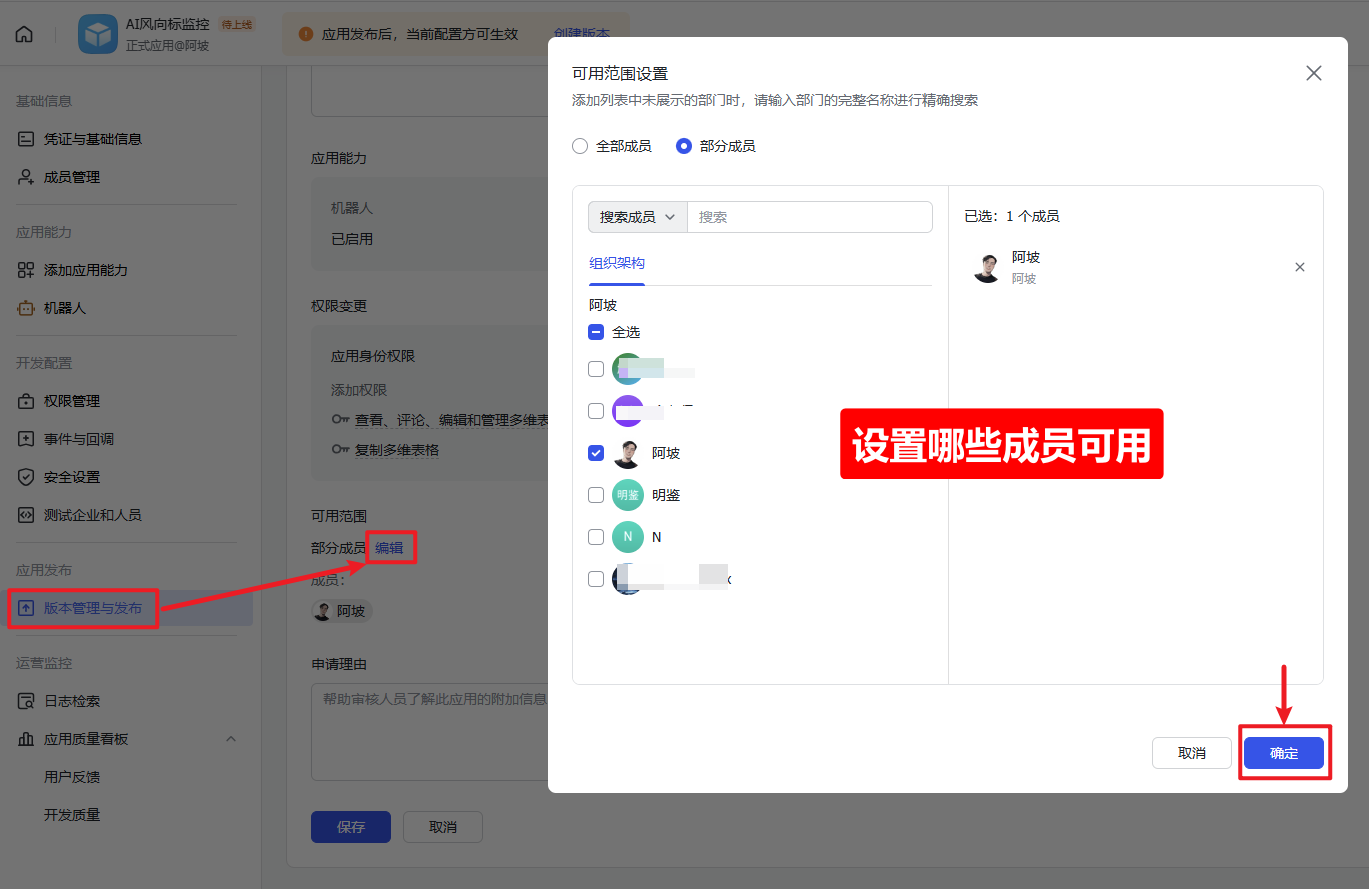The height and width of the screenshot is (889, 1369).
Task: Click the N avatar in member list
Action: click(628, 537)
